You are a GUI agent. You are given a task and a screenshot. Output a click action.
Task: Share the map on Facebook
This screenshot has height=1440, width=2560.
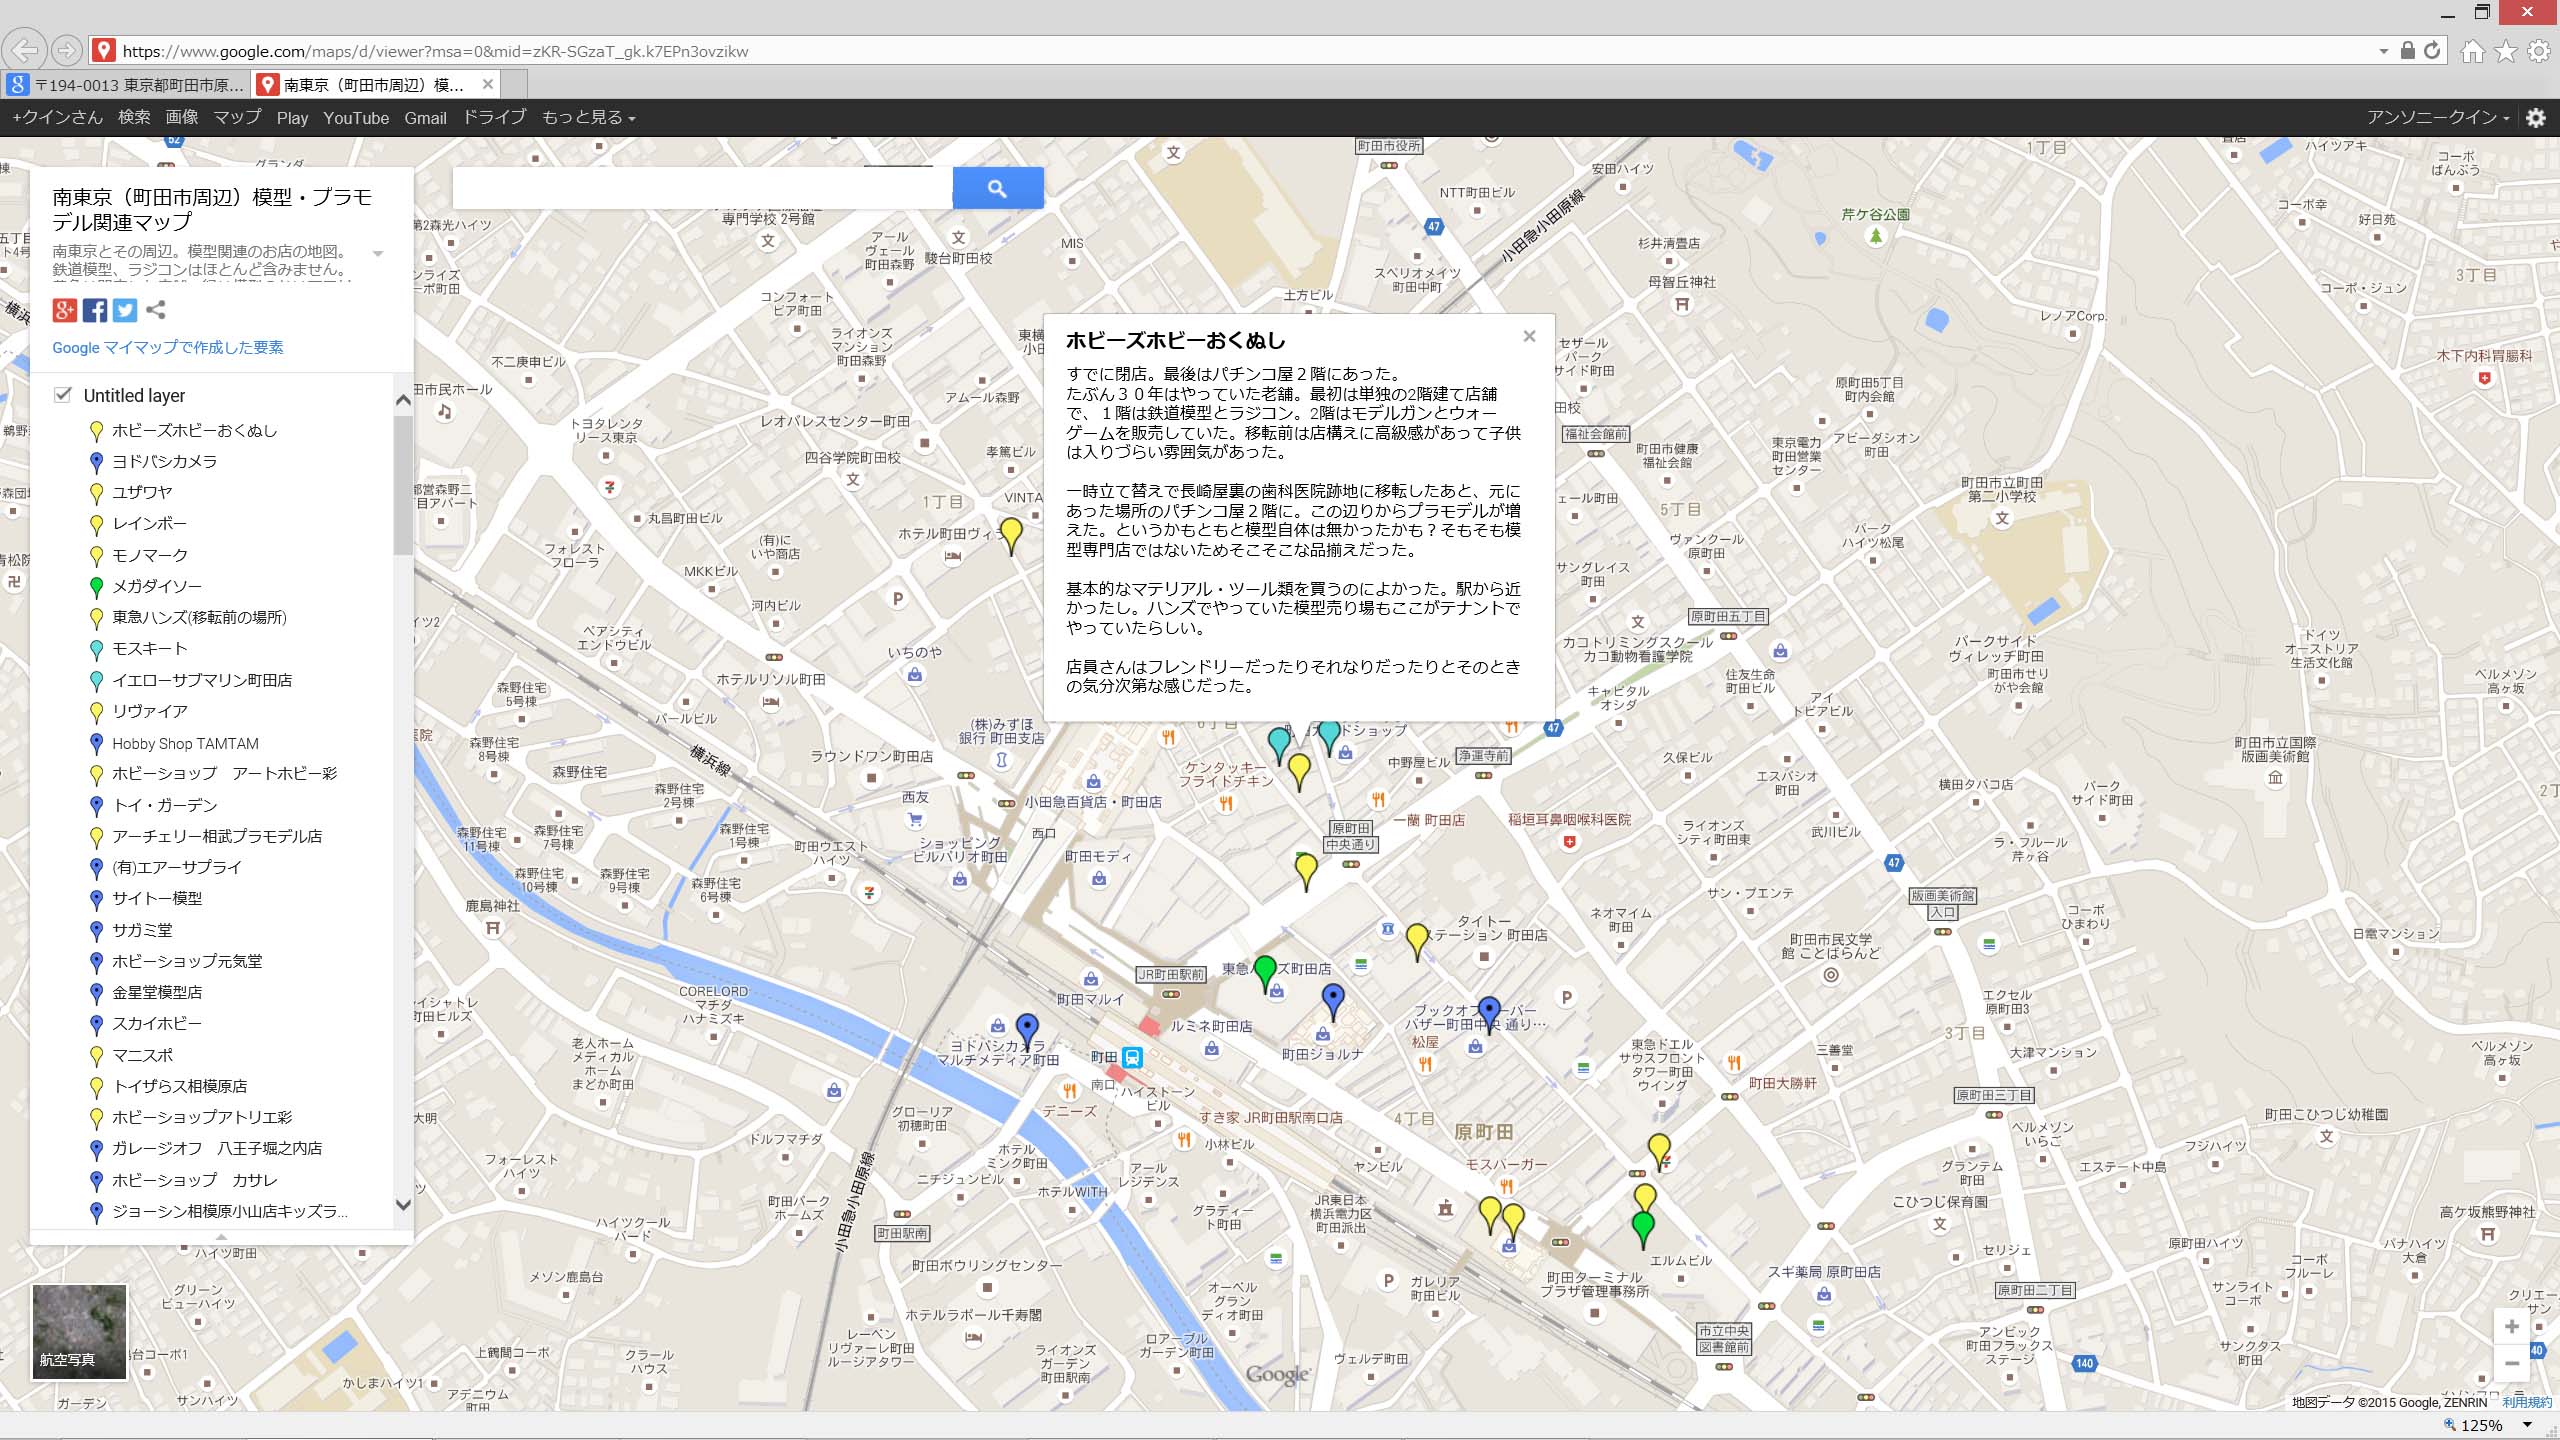tap(95, 310)
